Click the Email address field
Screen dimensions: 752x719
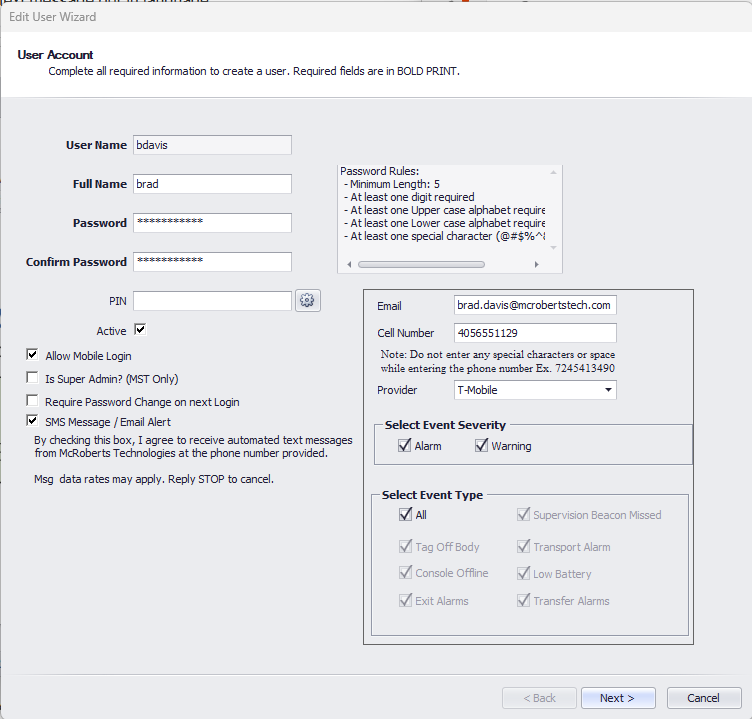coord(534,305)
